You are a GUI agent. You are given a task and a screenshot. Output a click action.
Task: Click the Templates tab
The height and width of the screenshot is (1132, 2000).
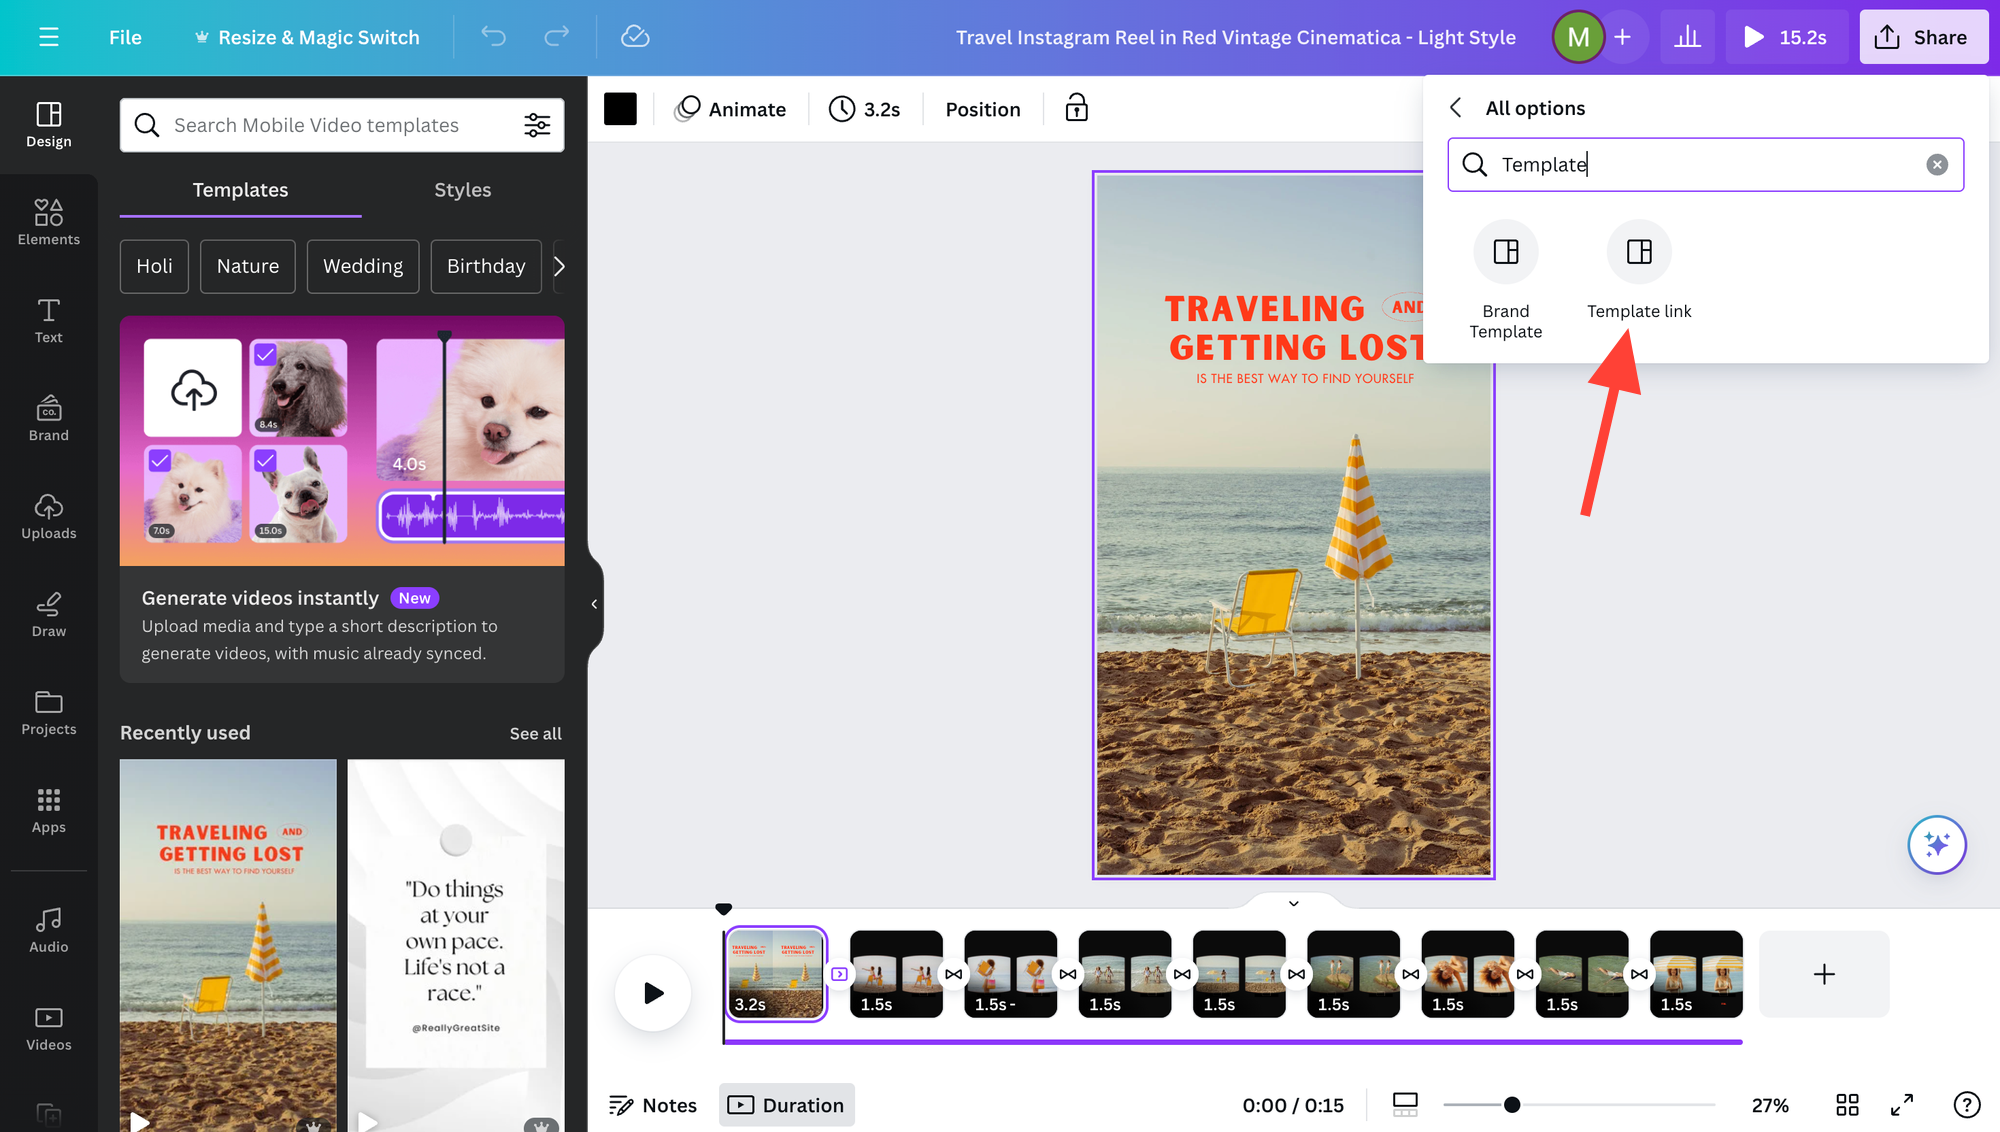240,190
